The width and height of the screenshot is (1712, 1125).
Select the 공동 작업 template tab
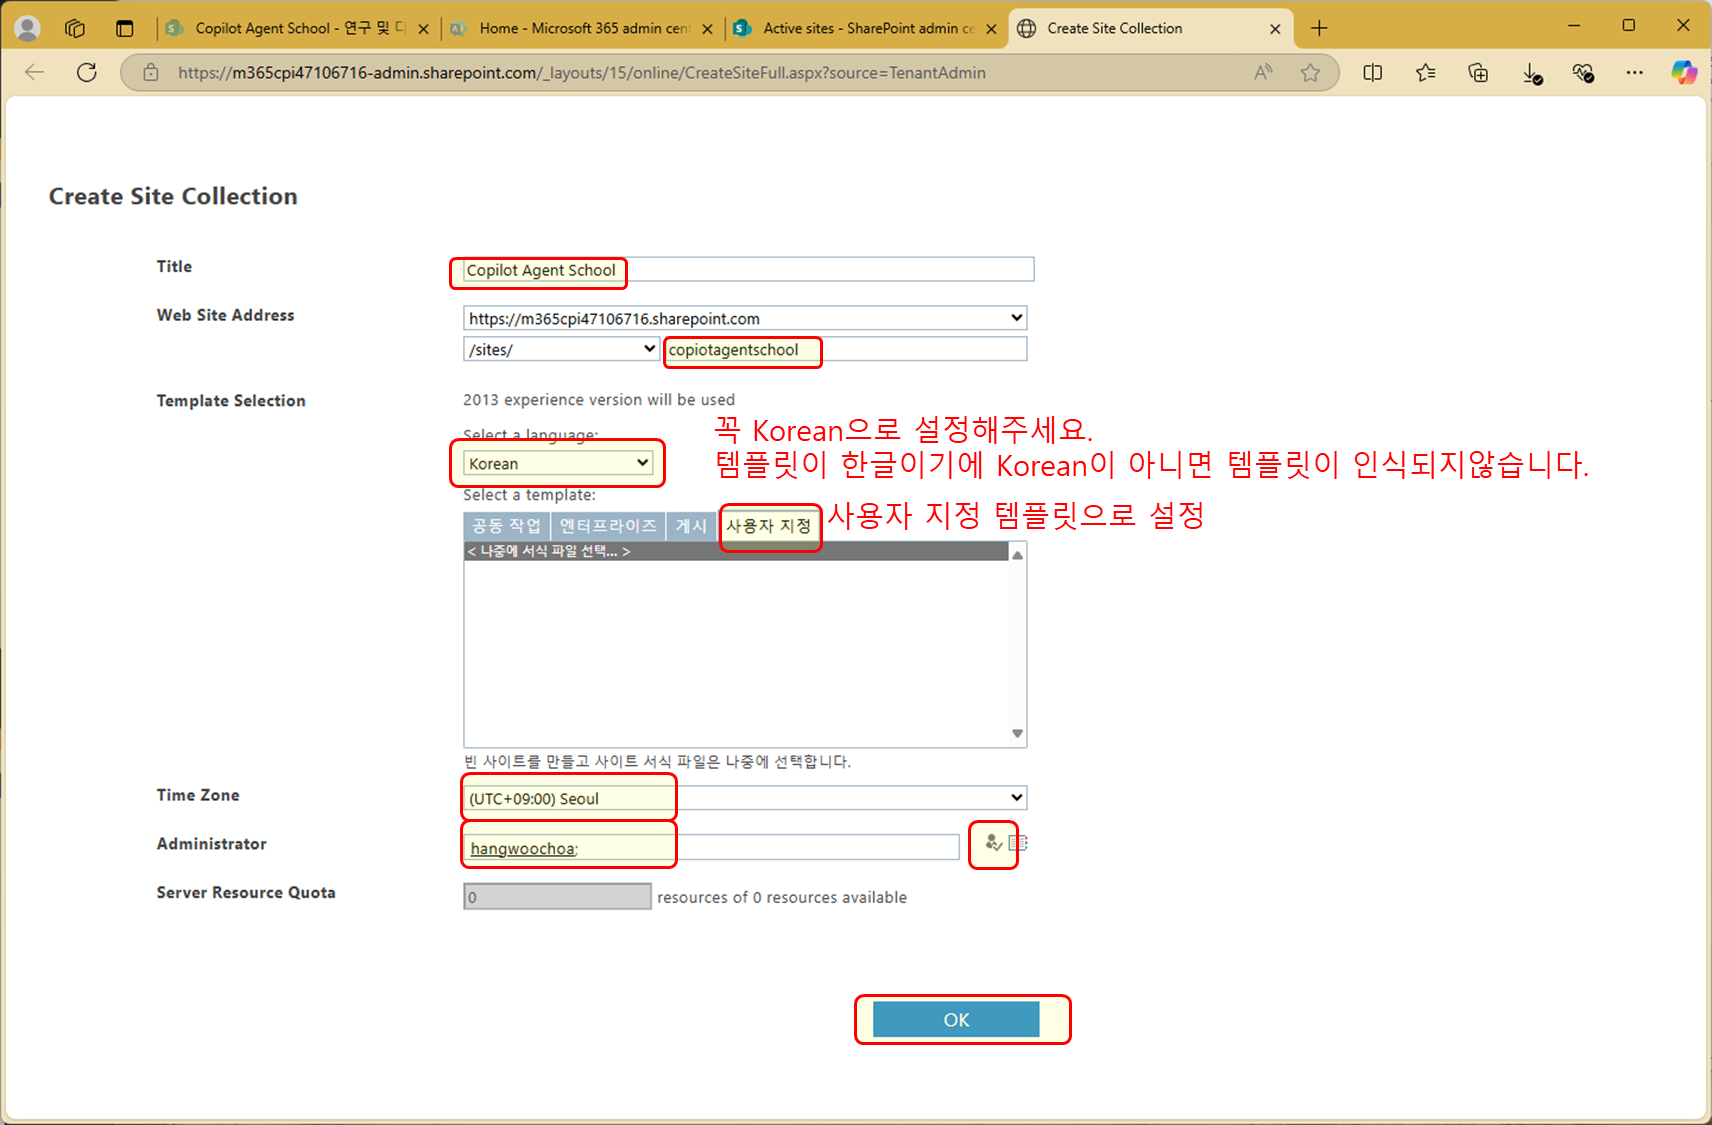506,526
